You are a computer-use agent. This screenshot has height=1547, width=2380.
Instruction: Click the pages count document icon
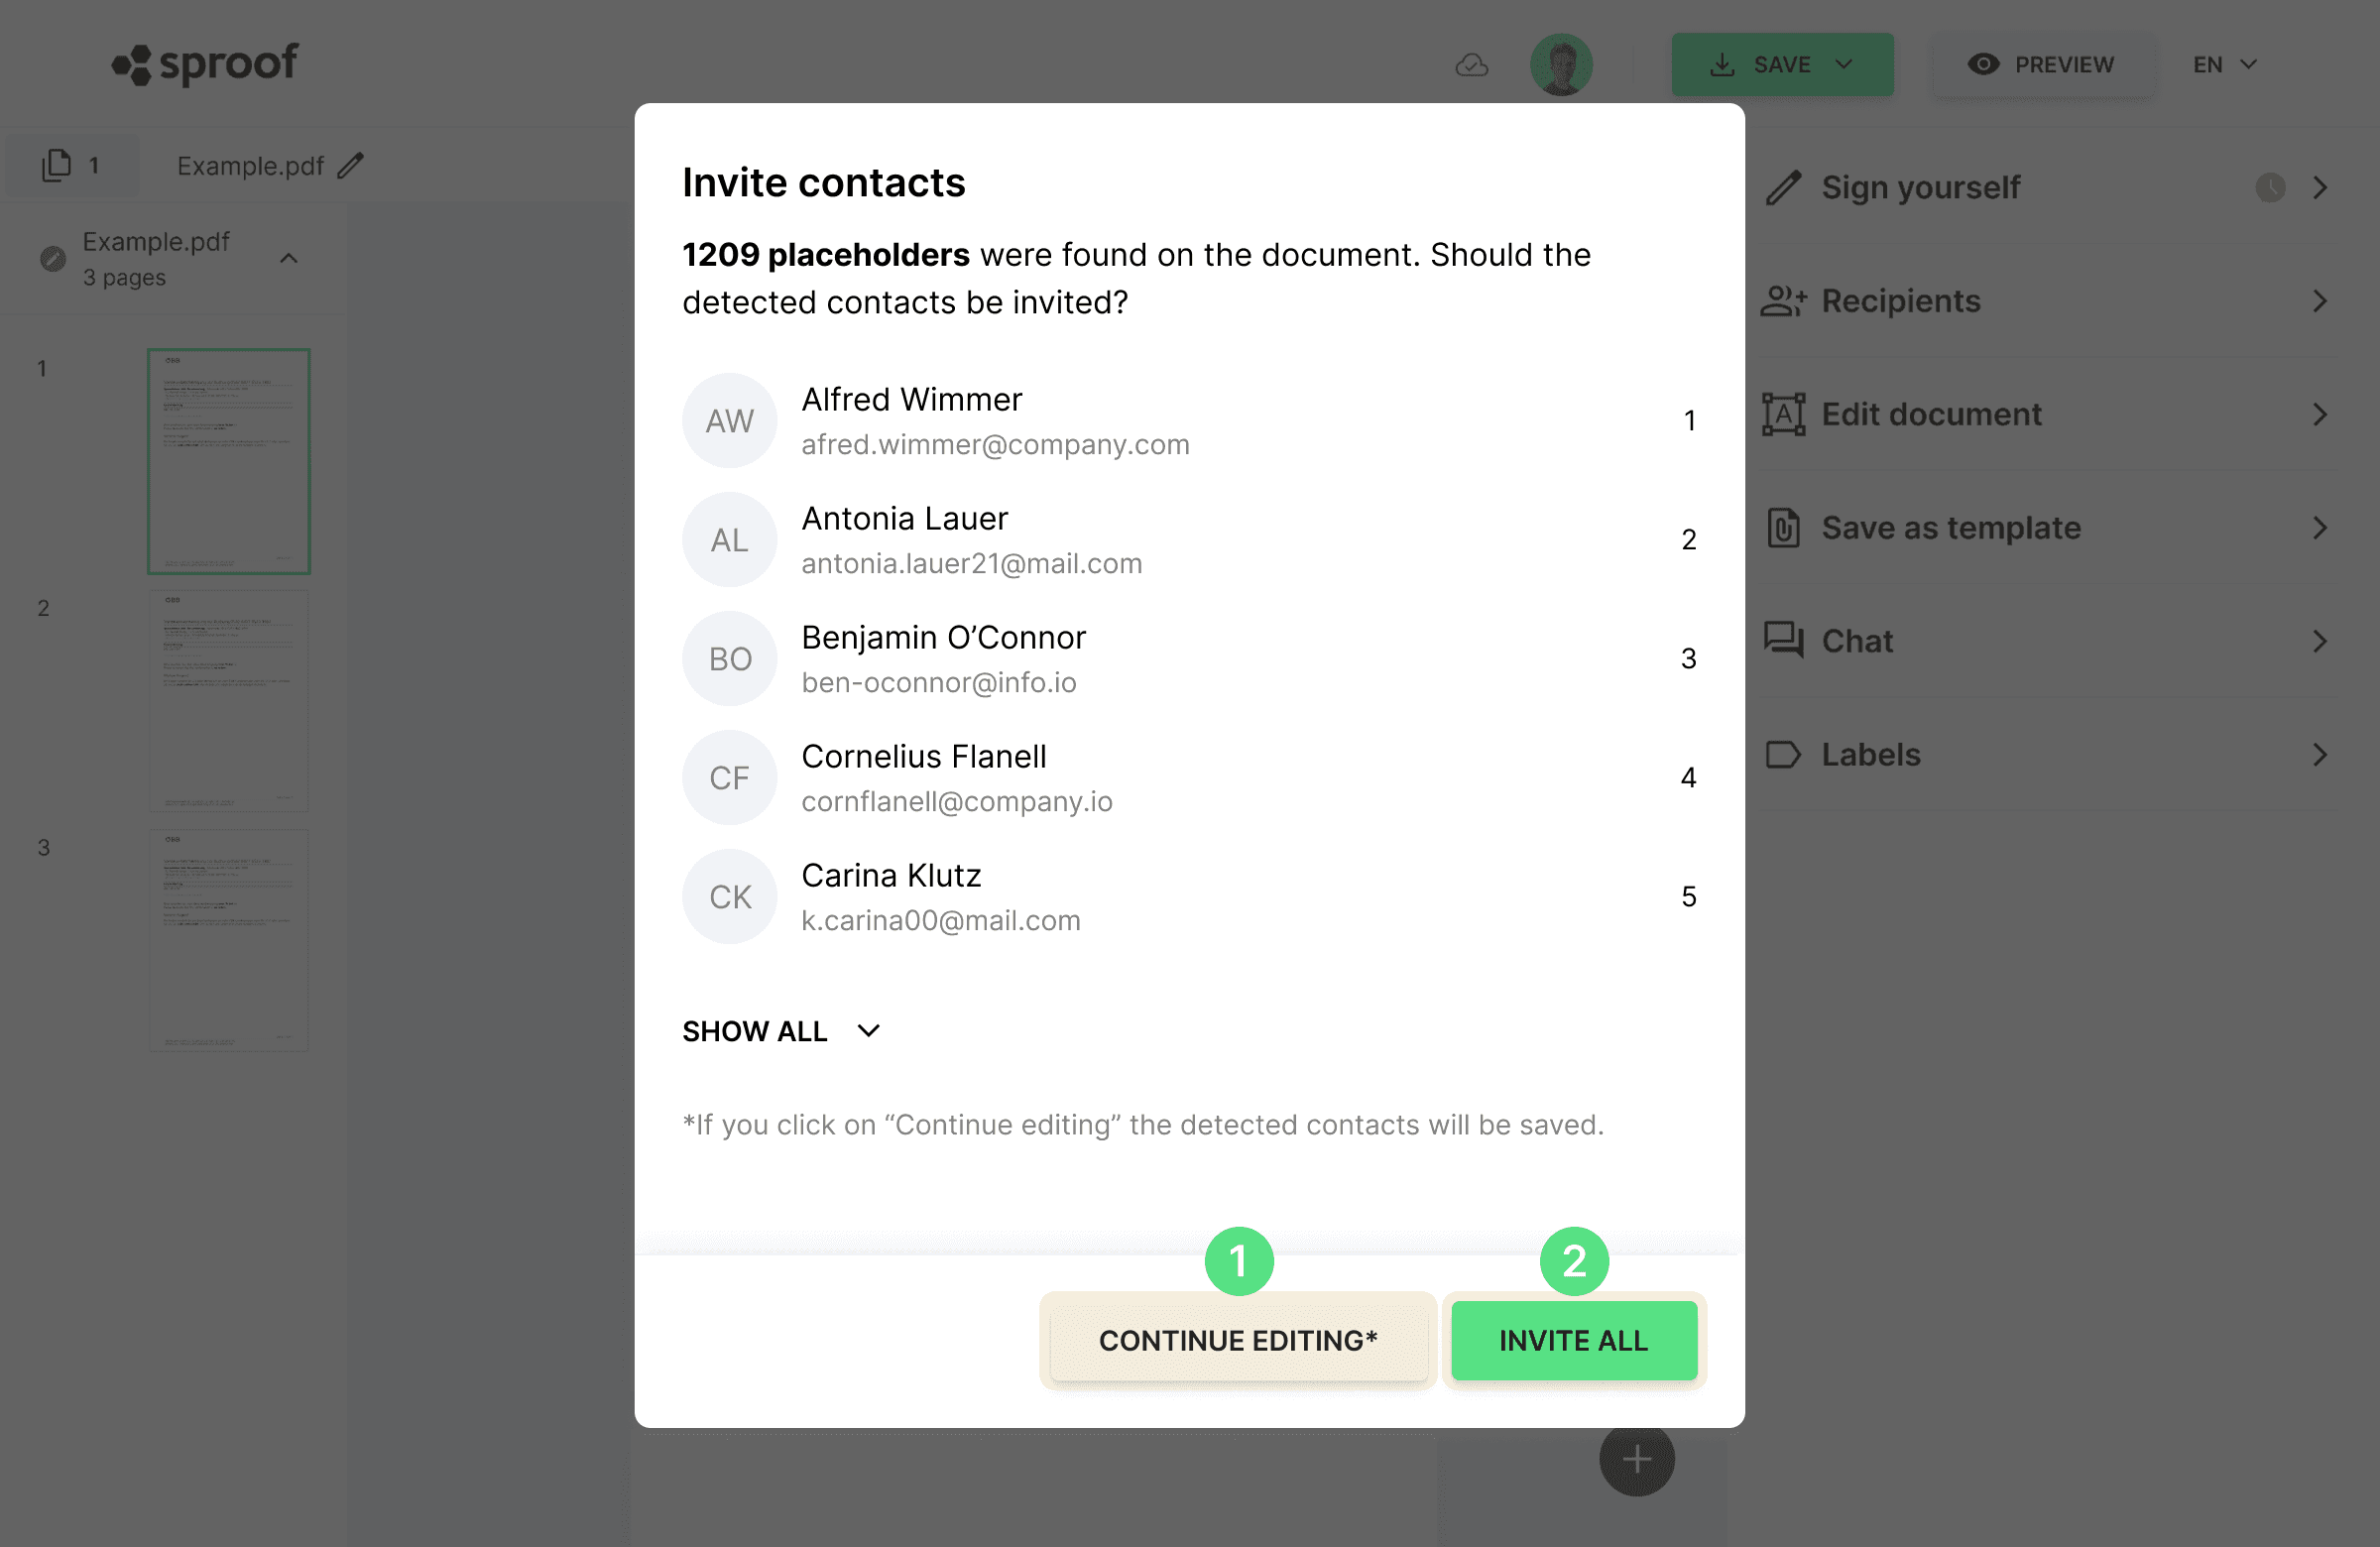point(57,165)
